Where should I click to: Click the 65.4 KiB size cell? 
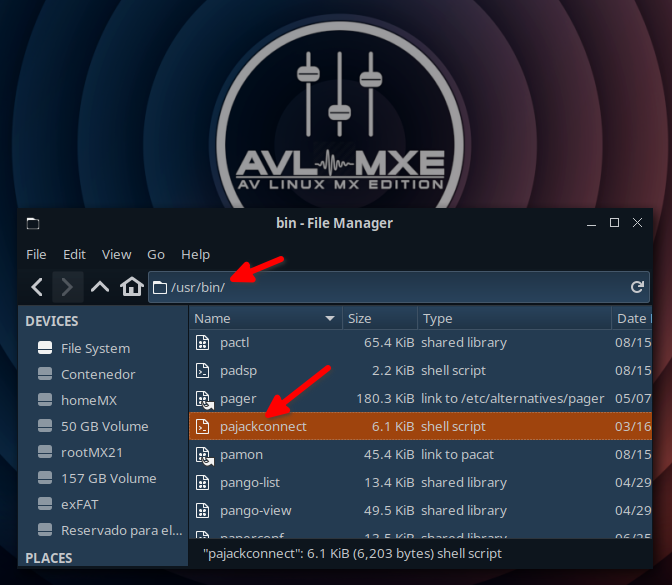tap(389, 343)
